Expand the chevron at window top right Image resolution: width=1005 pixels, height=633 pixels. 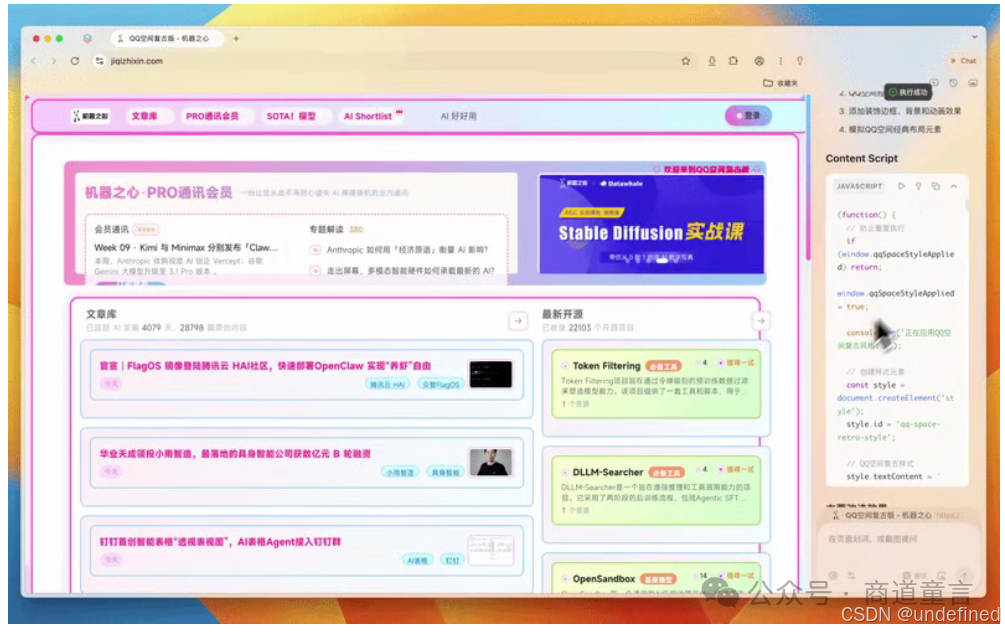(x=975, y=38)
